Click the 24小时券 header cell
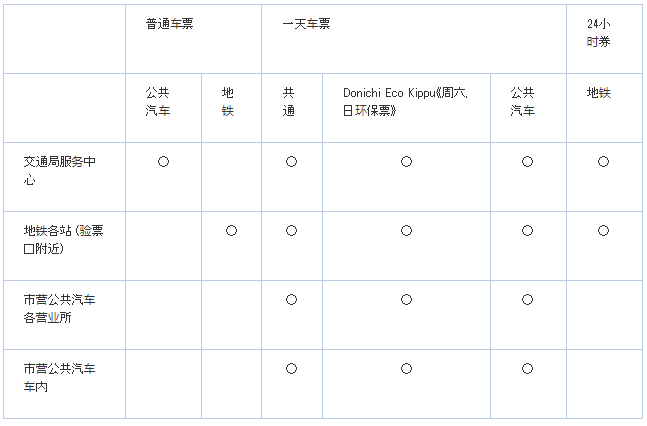The height and width of the screenshot is (426, 647). point(599,33)
